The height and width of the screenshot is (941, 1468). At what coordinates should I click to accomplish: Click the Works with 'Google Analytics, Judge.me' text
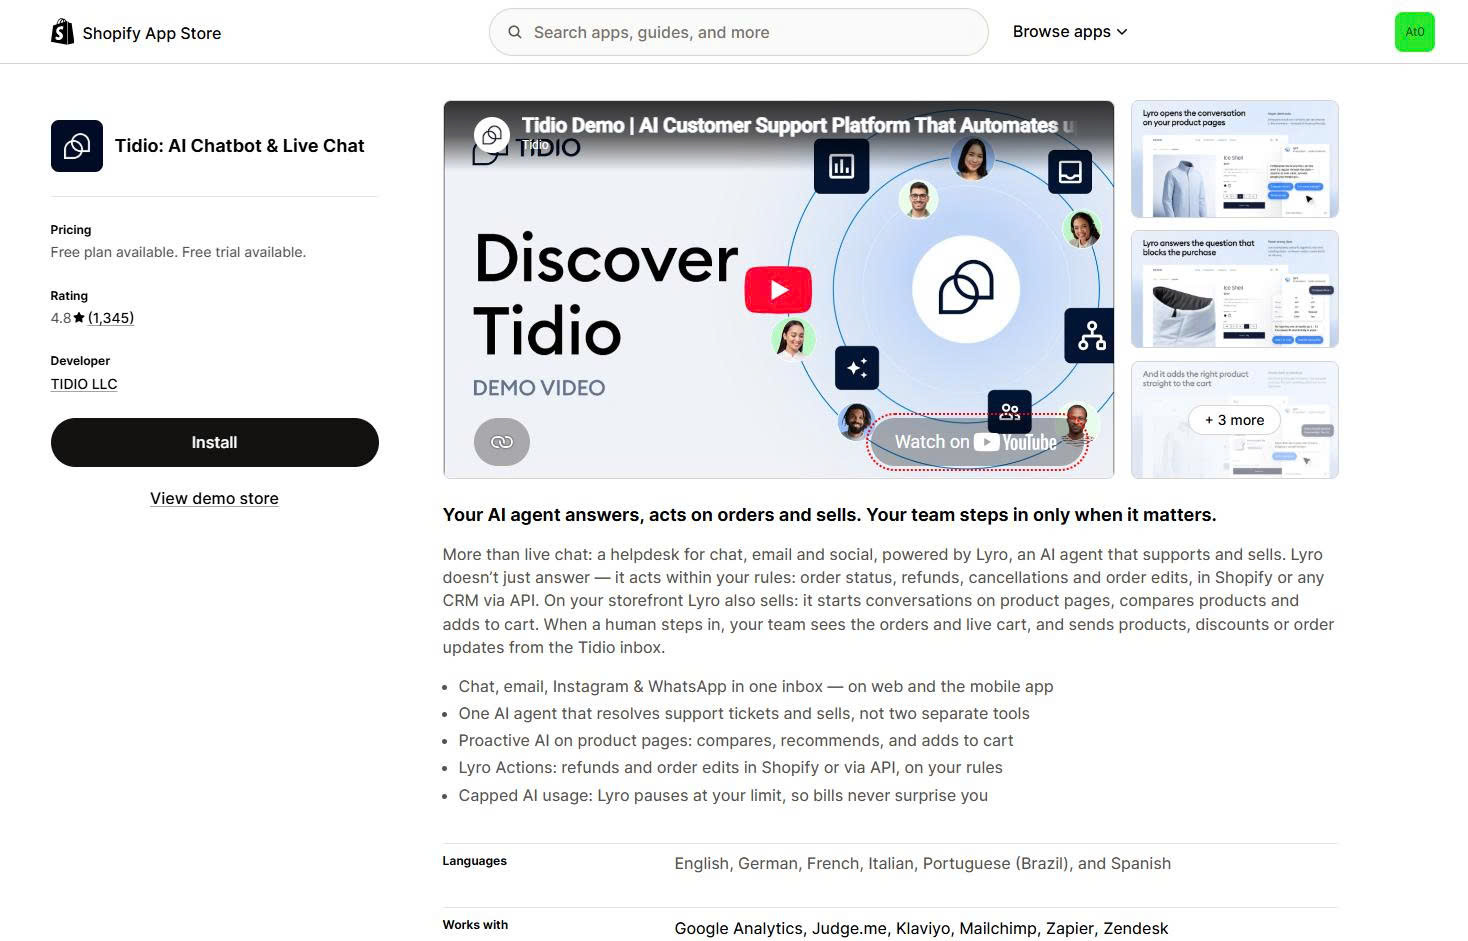(921, 928)
